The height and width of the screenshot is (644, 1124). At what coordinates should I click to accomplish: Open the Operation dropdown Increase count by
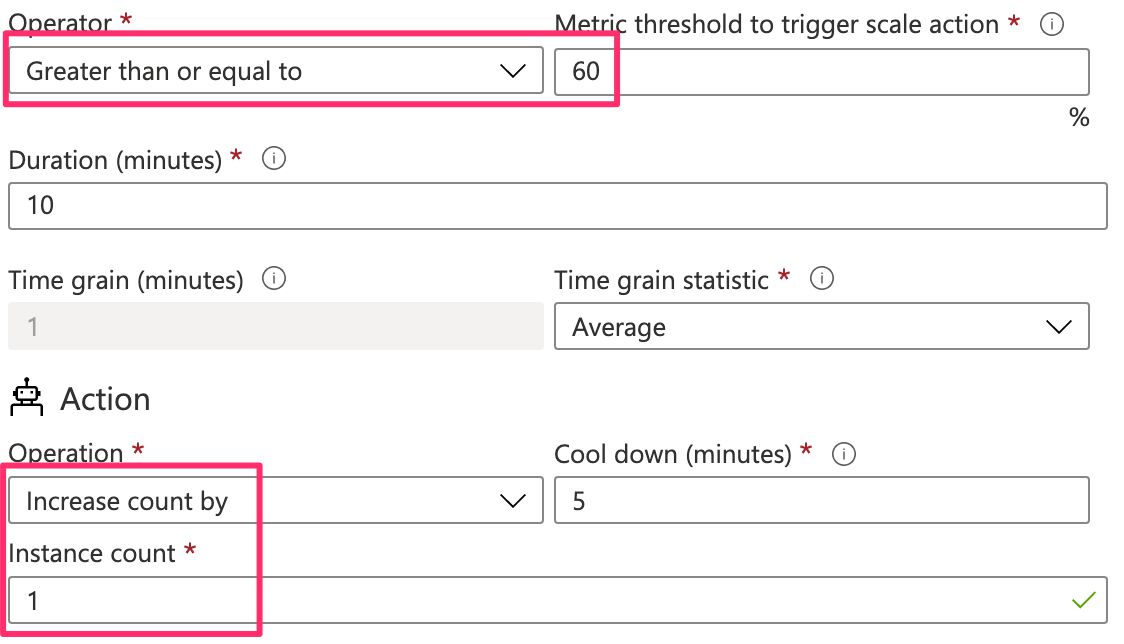click(276, 500)
